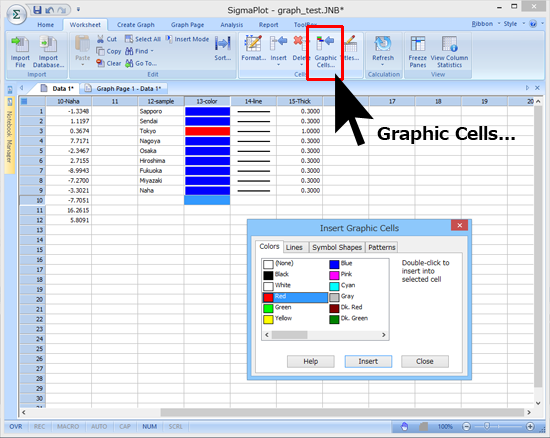Adjust the zoom slider in status bar
The image size is (550, 438).
pos(486,426)
